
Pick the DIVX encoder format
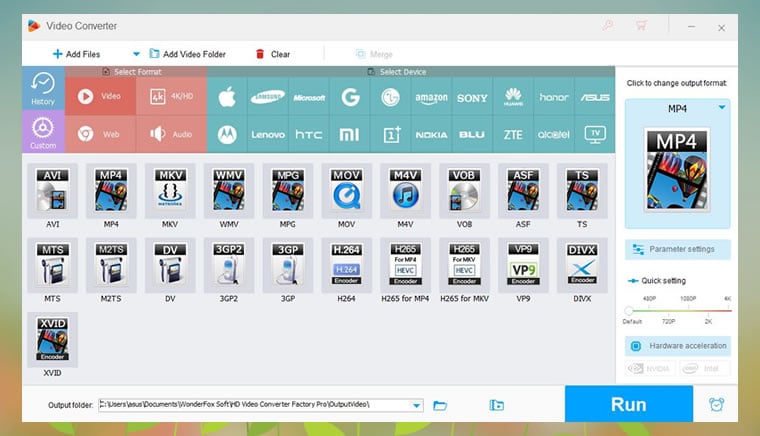coord(582,265)
